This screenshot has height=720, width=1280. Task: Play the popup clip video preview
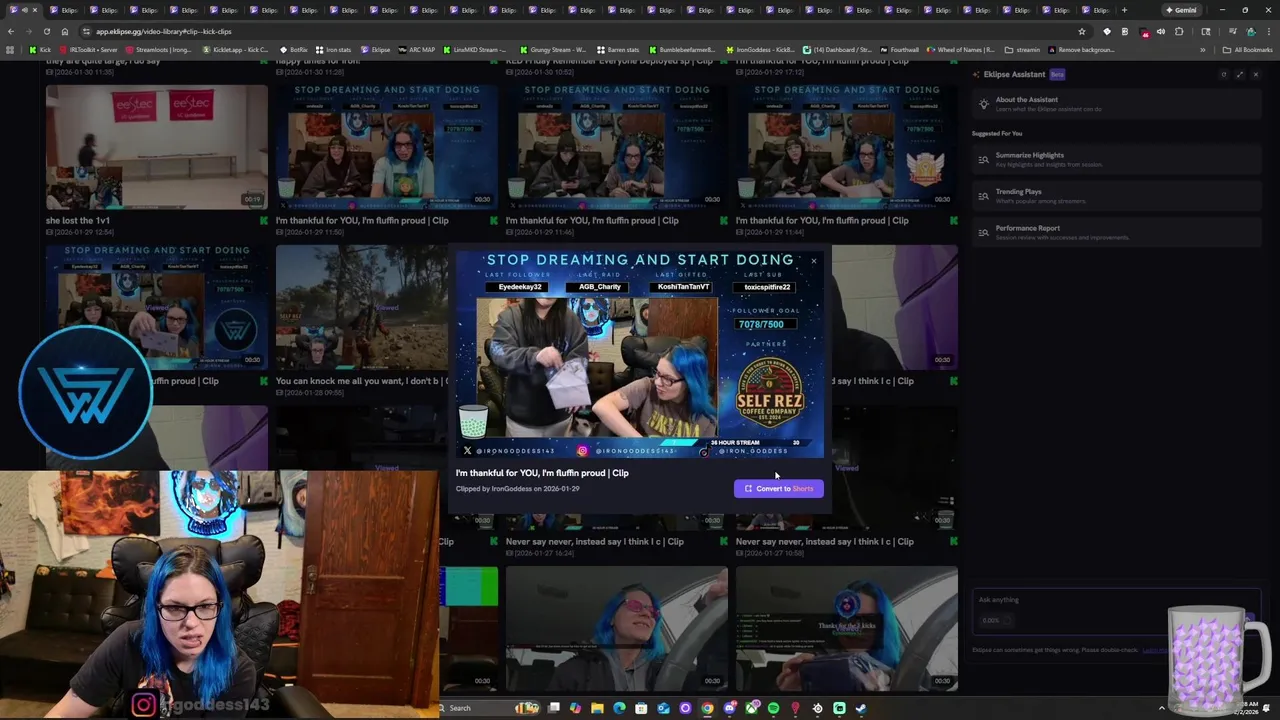[x=640, y=354]
